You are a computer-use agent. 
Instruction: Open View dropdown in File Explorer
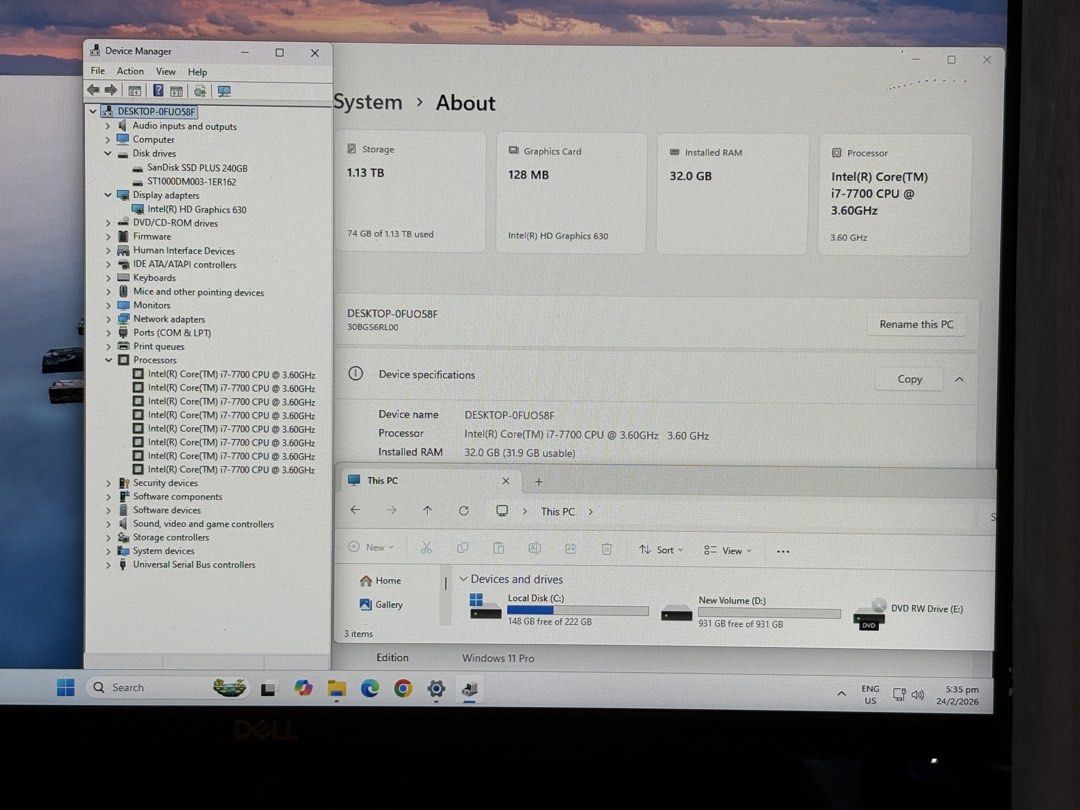(728, 550)
